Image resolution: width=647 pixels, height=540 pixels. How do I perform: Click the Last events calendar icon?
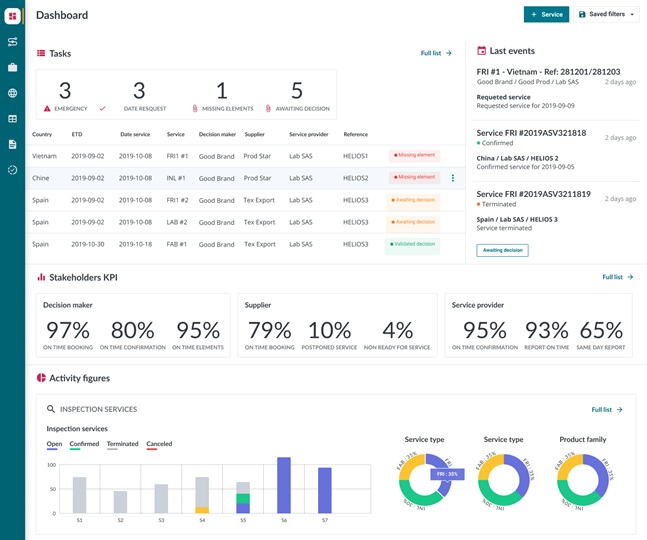pyautogui.click(x=481, y=51)
